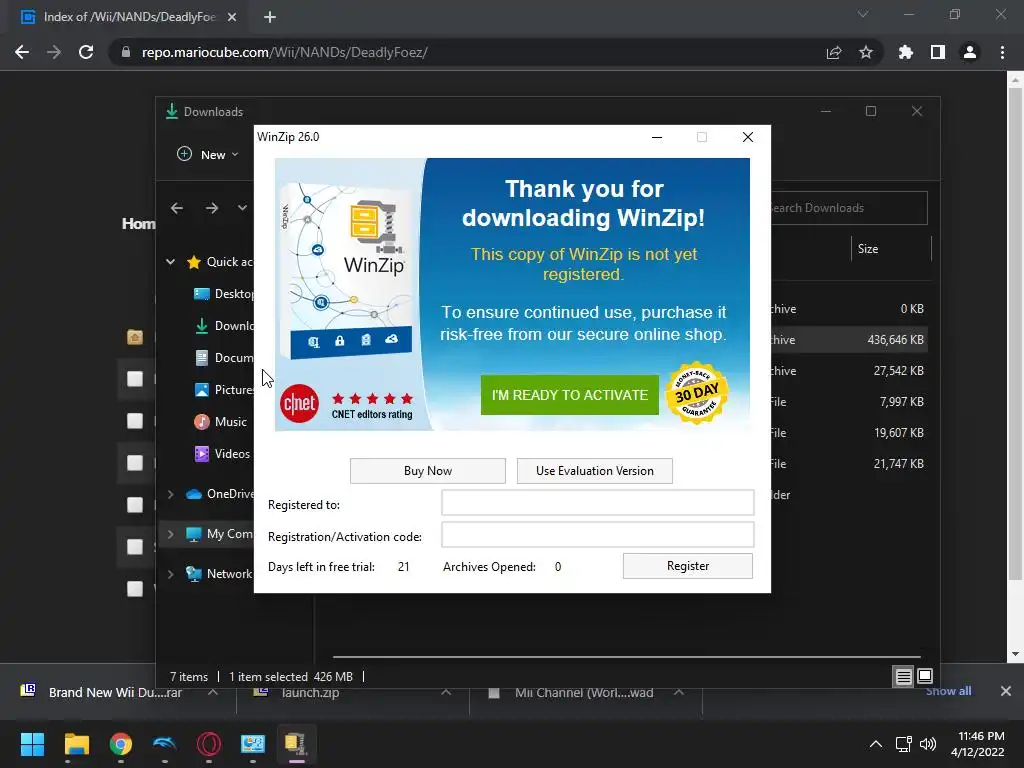Open the Chrome profile icon

click(x=970, y=52)
